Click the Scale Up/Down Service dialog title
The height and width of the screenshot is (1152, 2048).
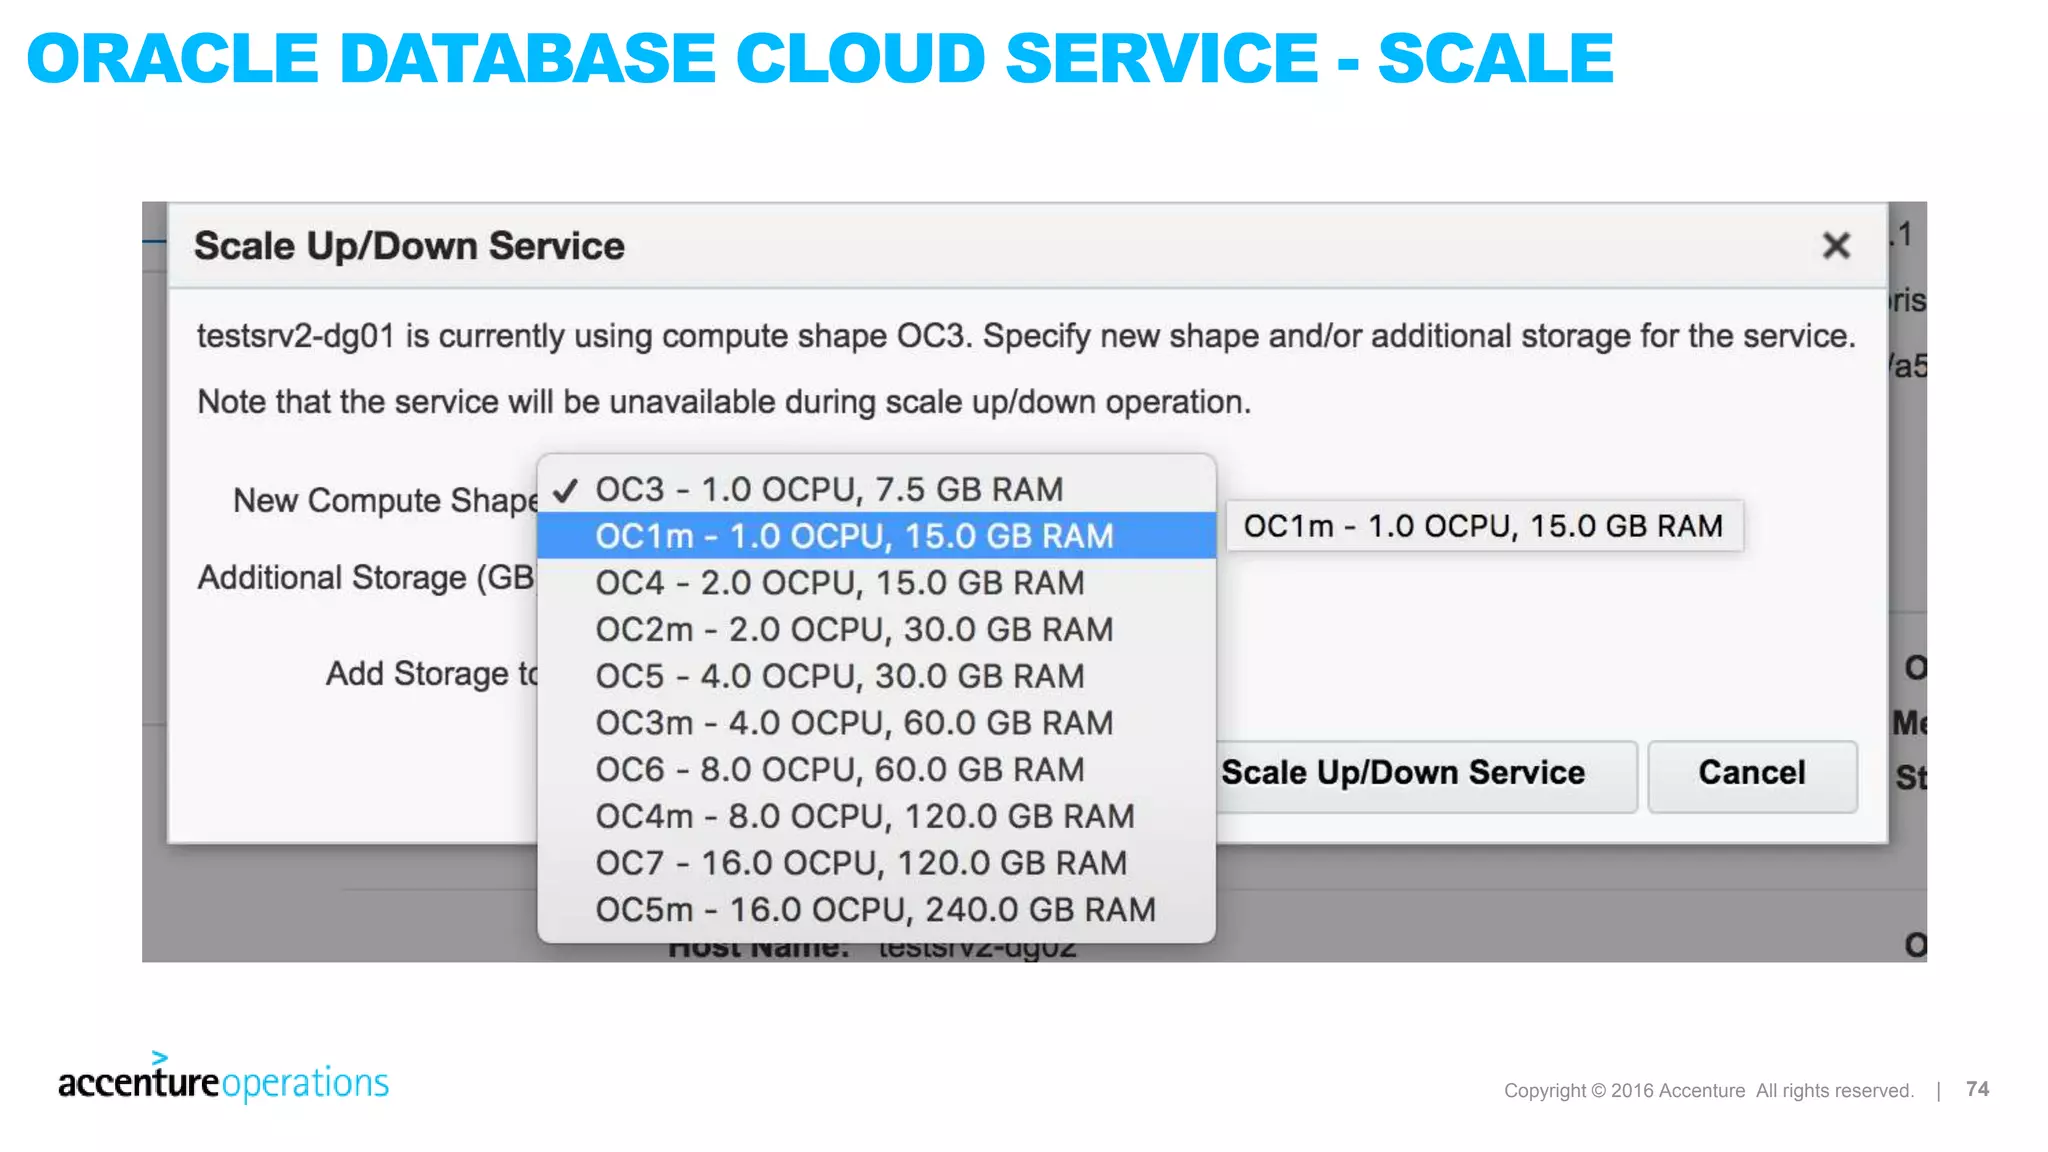pos(409,246)
